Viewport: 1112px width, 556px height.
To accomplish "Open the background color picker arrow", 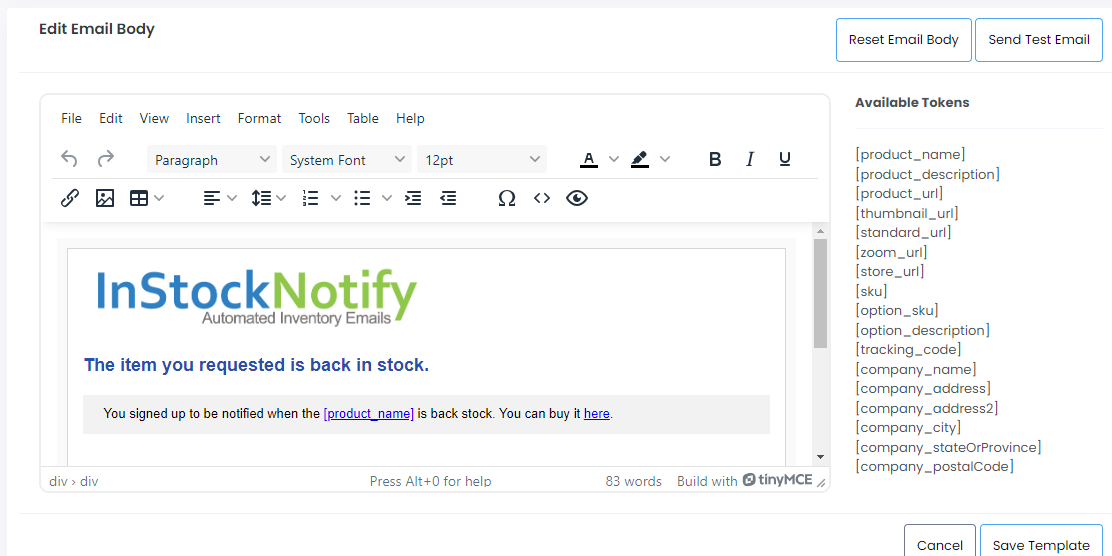I will click(665, 159).
